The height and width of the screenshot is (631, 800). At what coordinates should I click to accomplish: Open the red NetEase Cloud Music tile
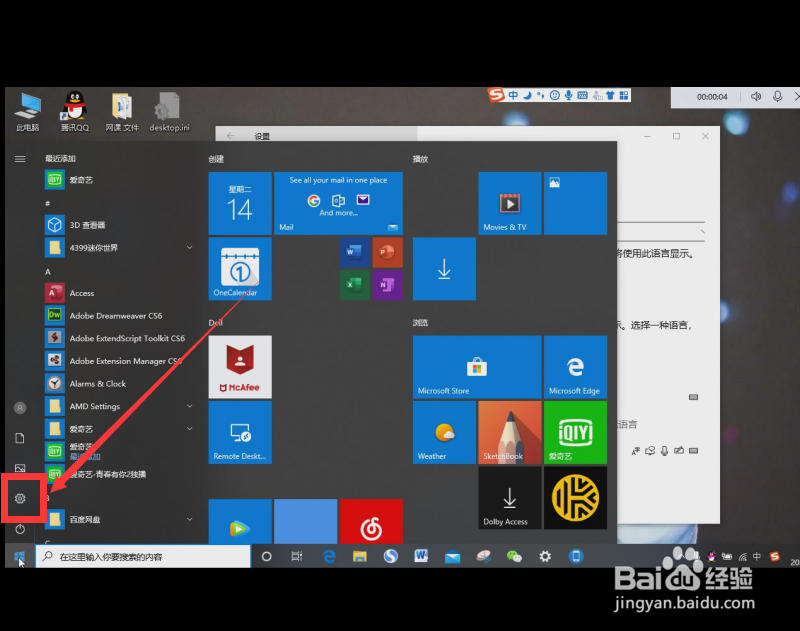[371, 521]
